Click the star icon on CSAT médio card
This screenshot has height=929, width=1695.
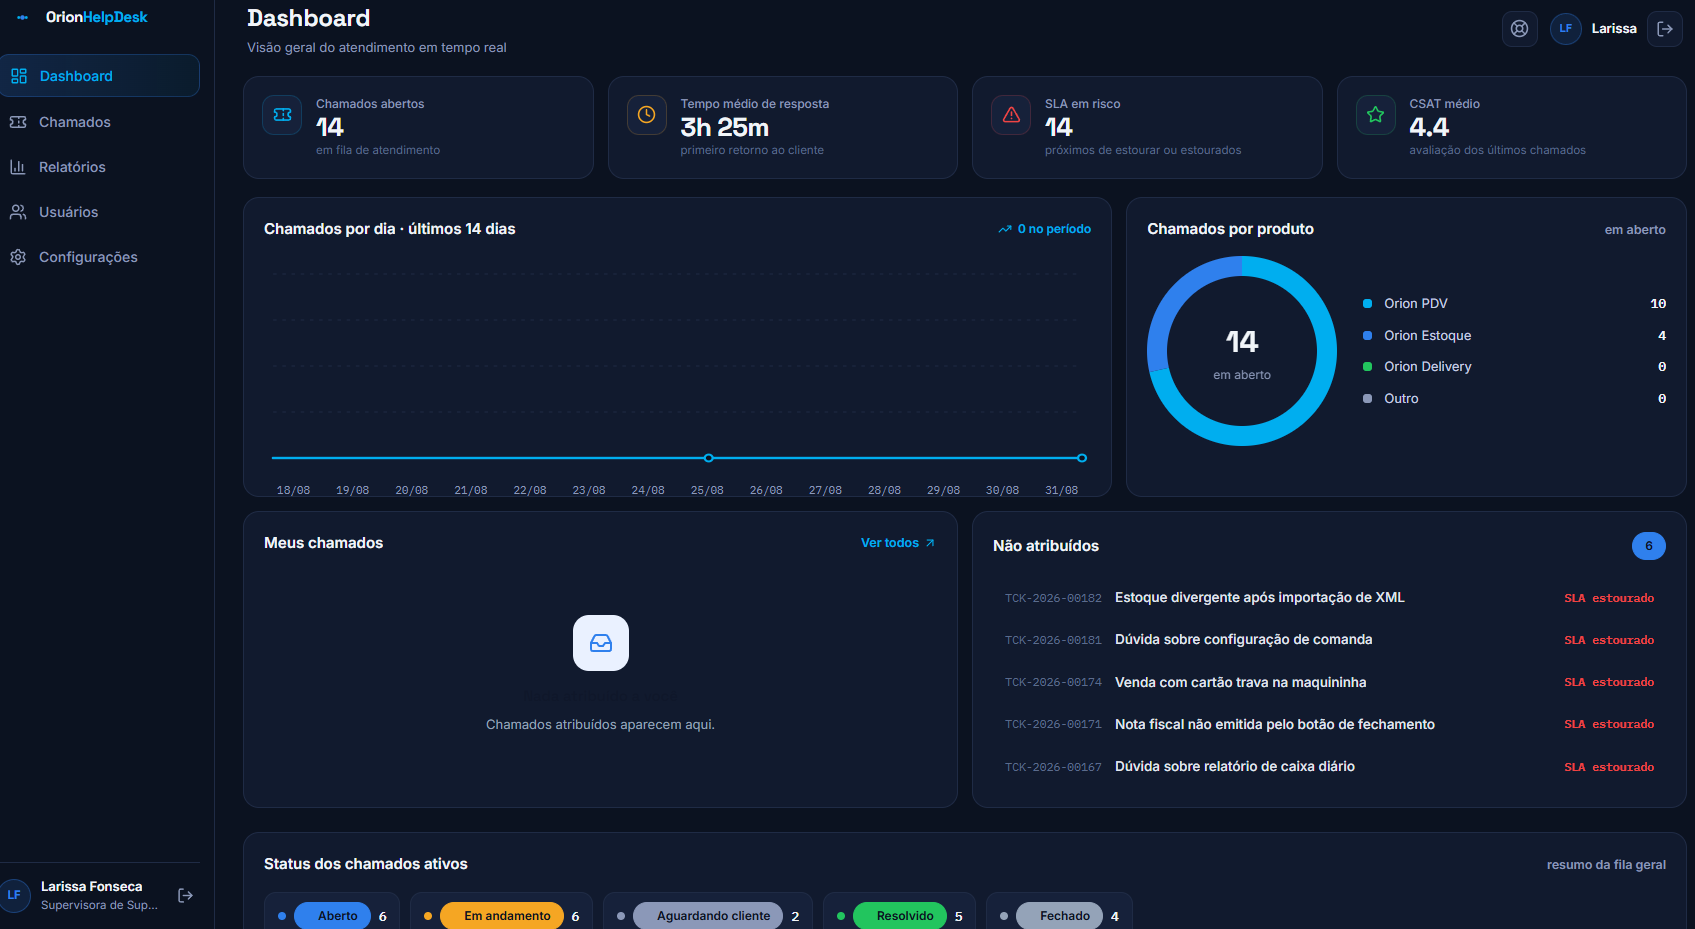pyautogui.click(x=1376, y=115)
